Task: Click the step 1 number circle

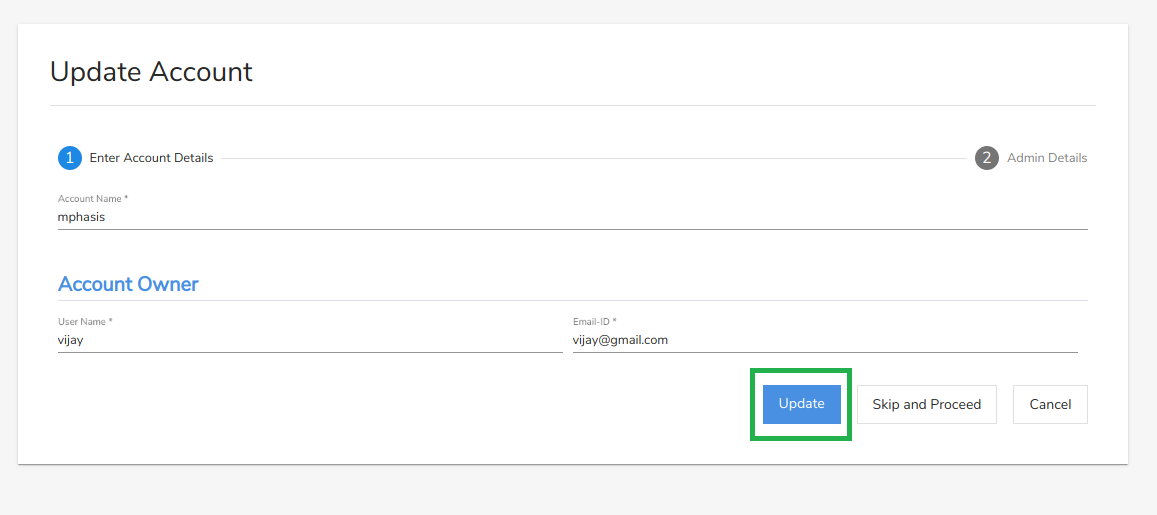Action: tap(70, 158)
